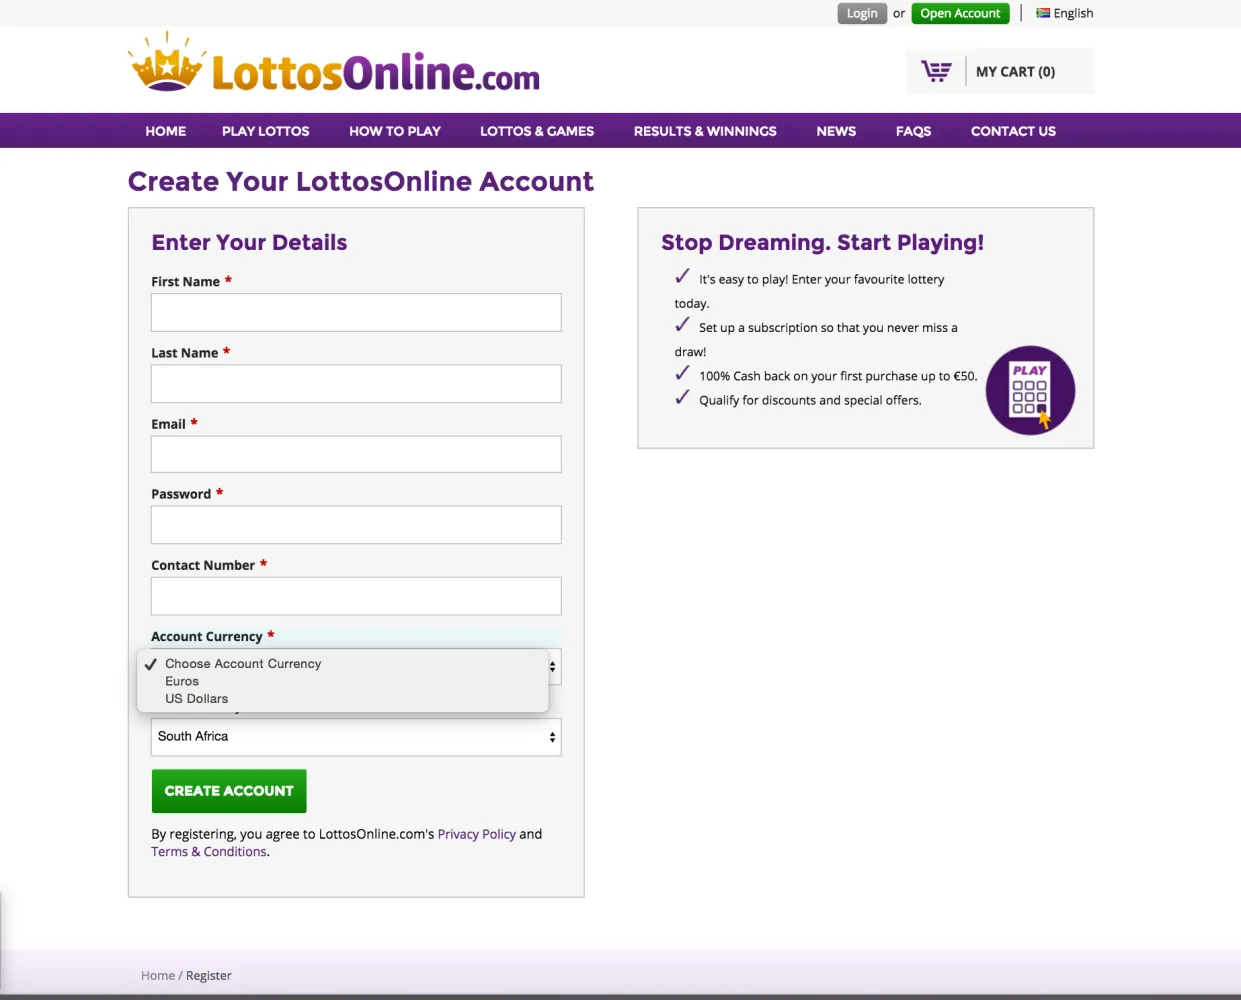Click the LottosOnline.com crown logo
The image size is (1241, 1000).
pos(334,64)
